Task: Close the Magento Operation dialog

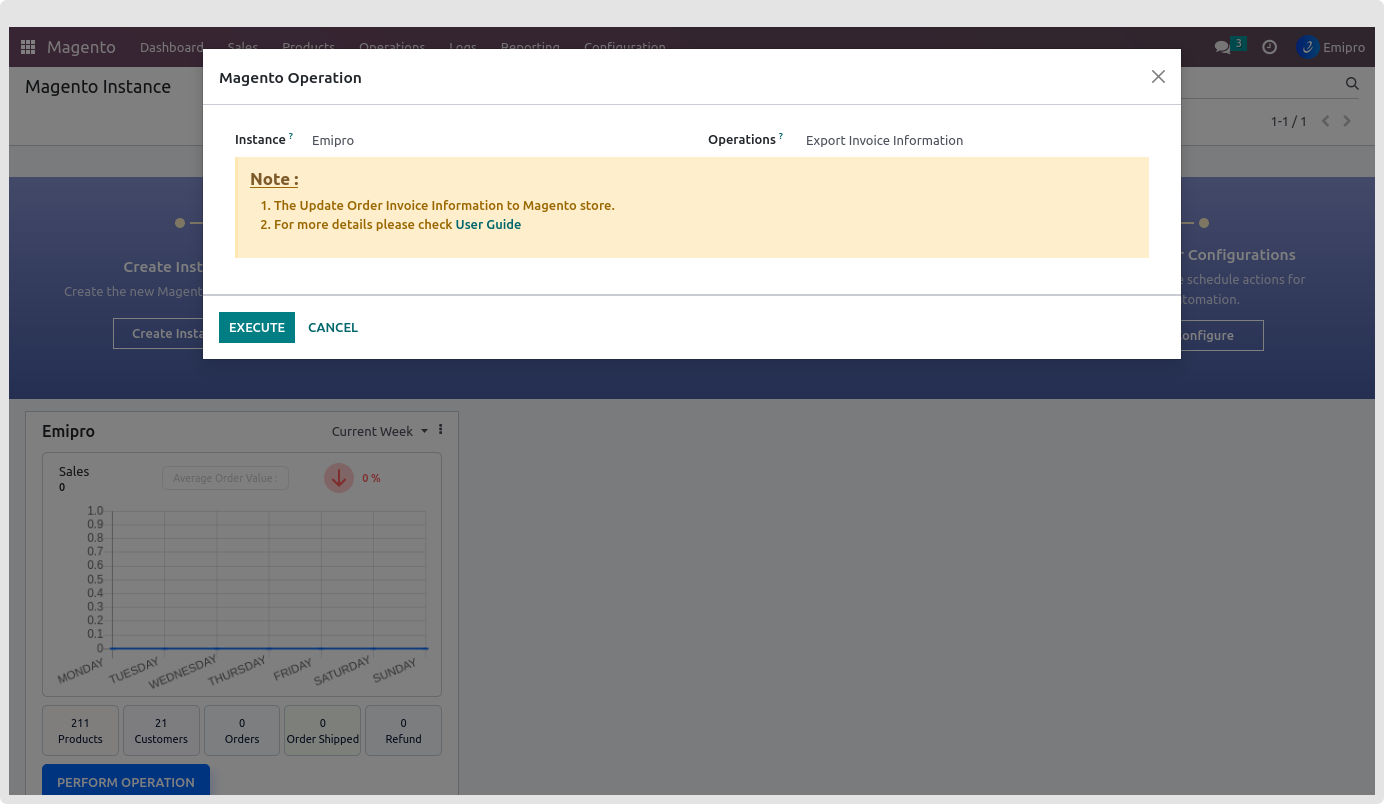Action: [1158, 77]
